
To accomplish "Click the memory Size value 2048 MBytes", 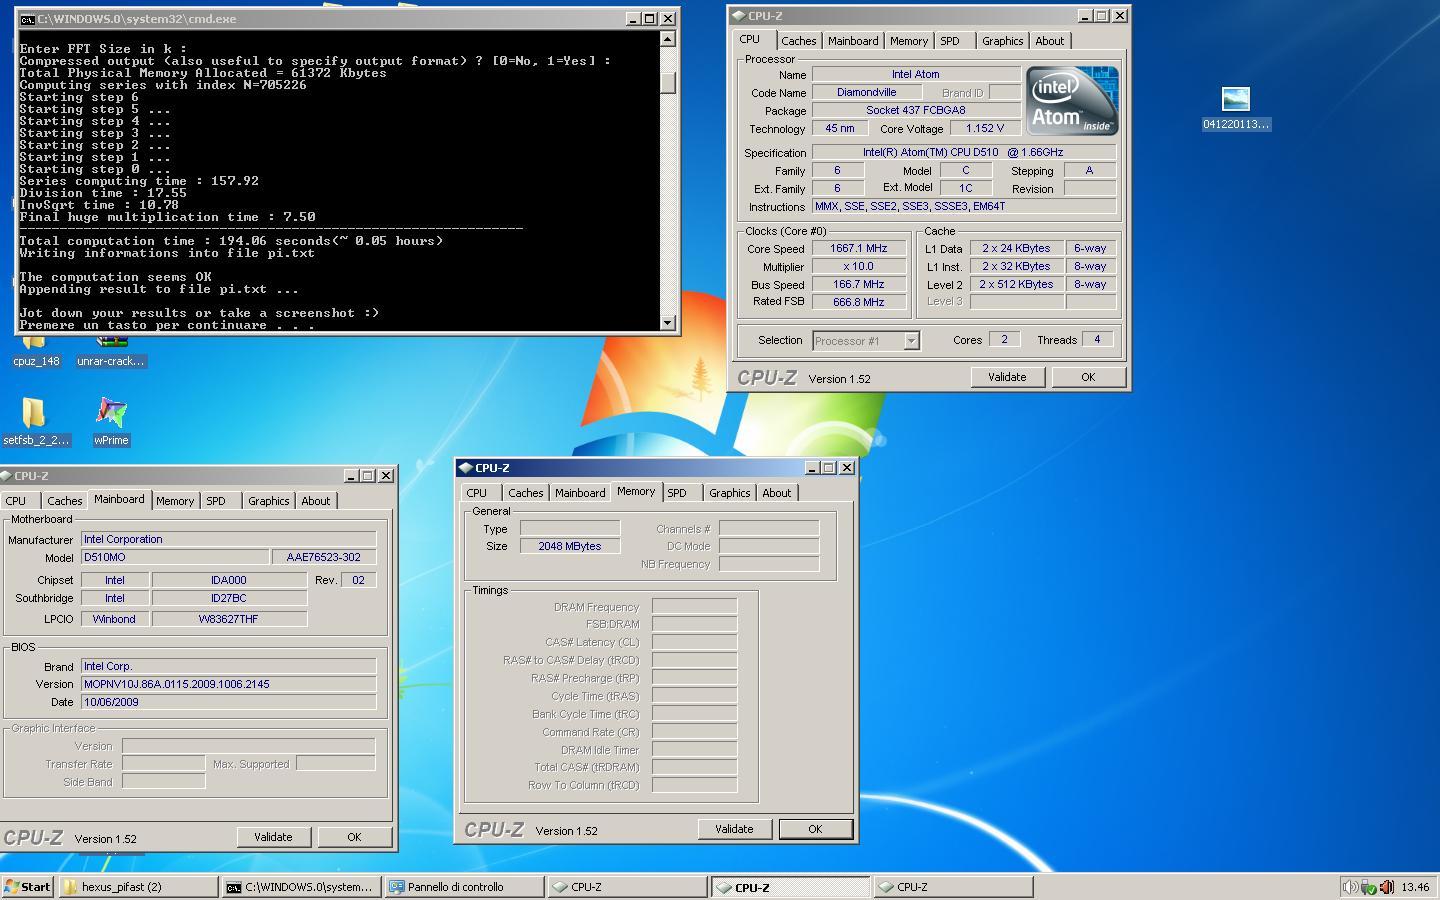I will click(570, 546).
